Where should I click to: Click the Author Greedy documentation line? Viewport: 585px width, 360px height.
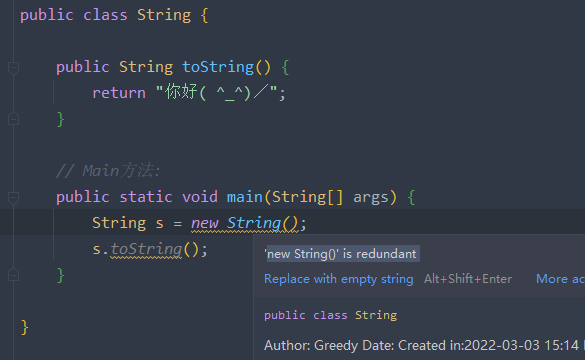coord(423,345)
